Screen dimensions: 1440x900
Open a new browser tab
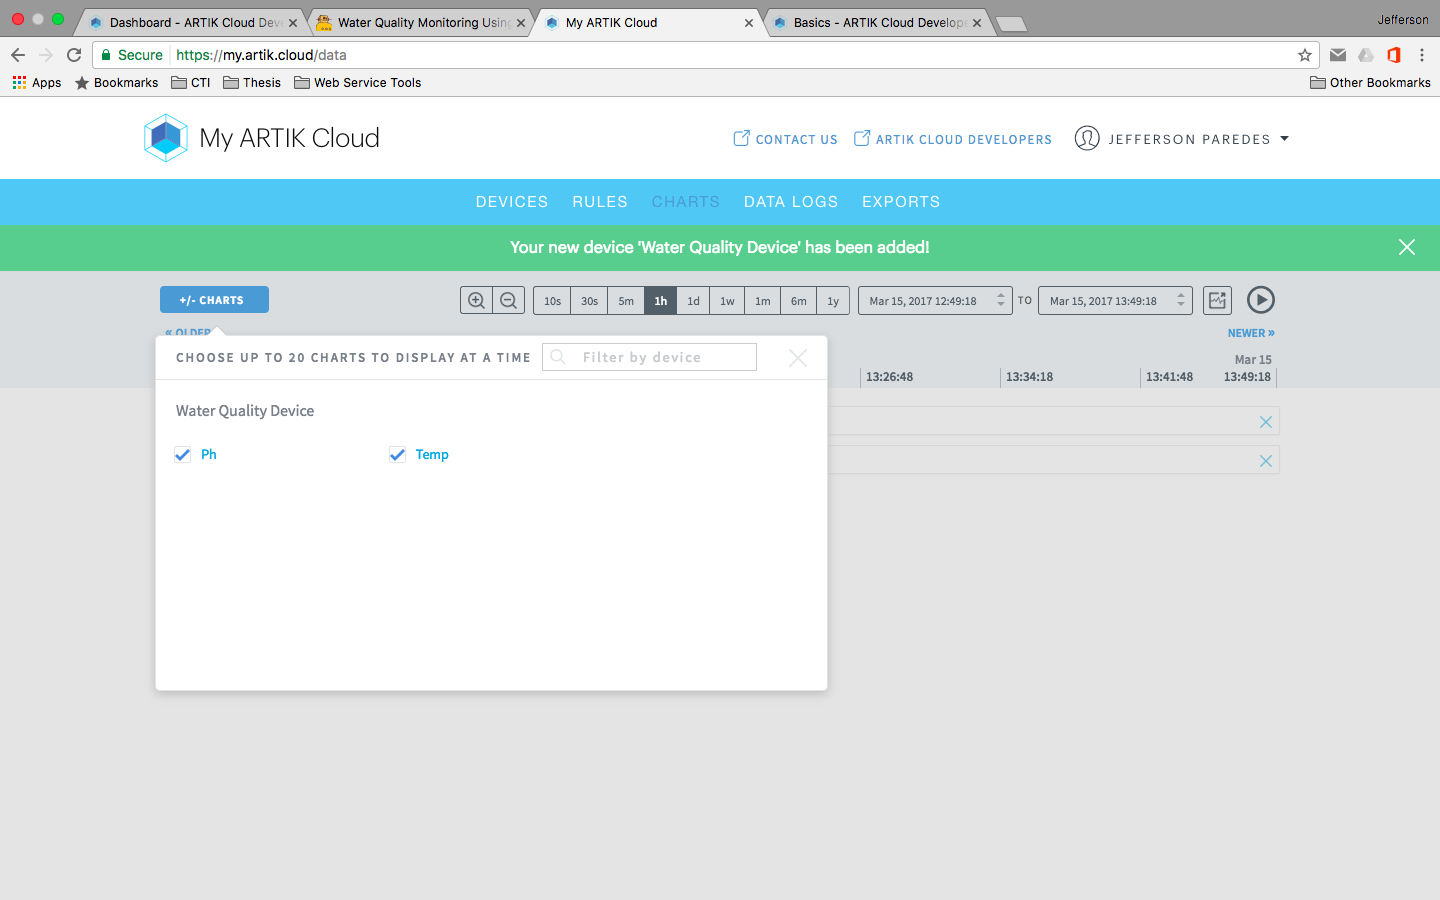click(1011, 23)
